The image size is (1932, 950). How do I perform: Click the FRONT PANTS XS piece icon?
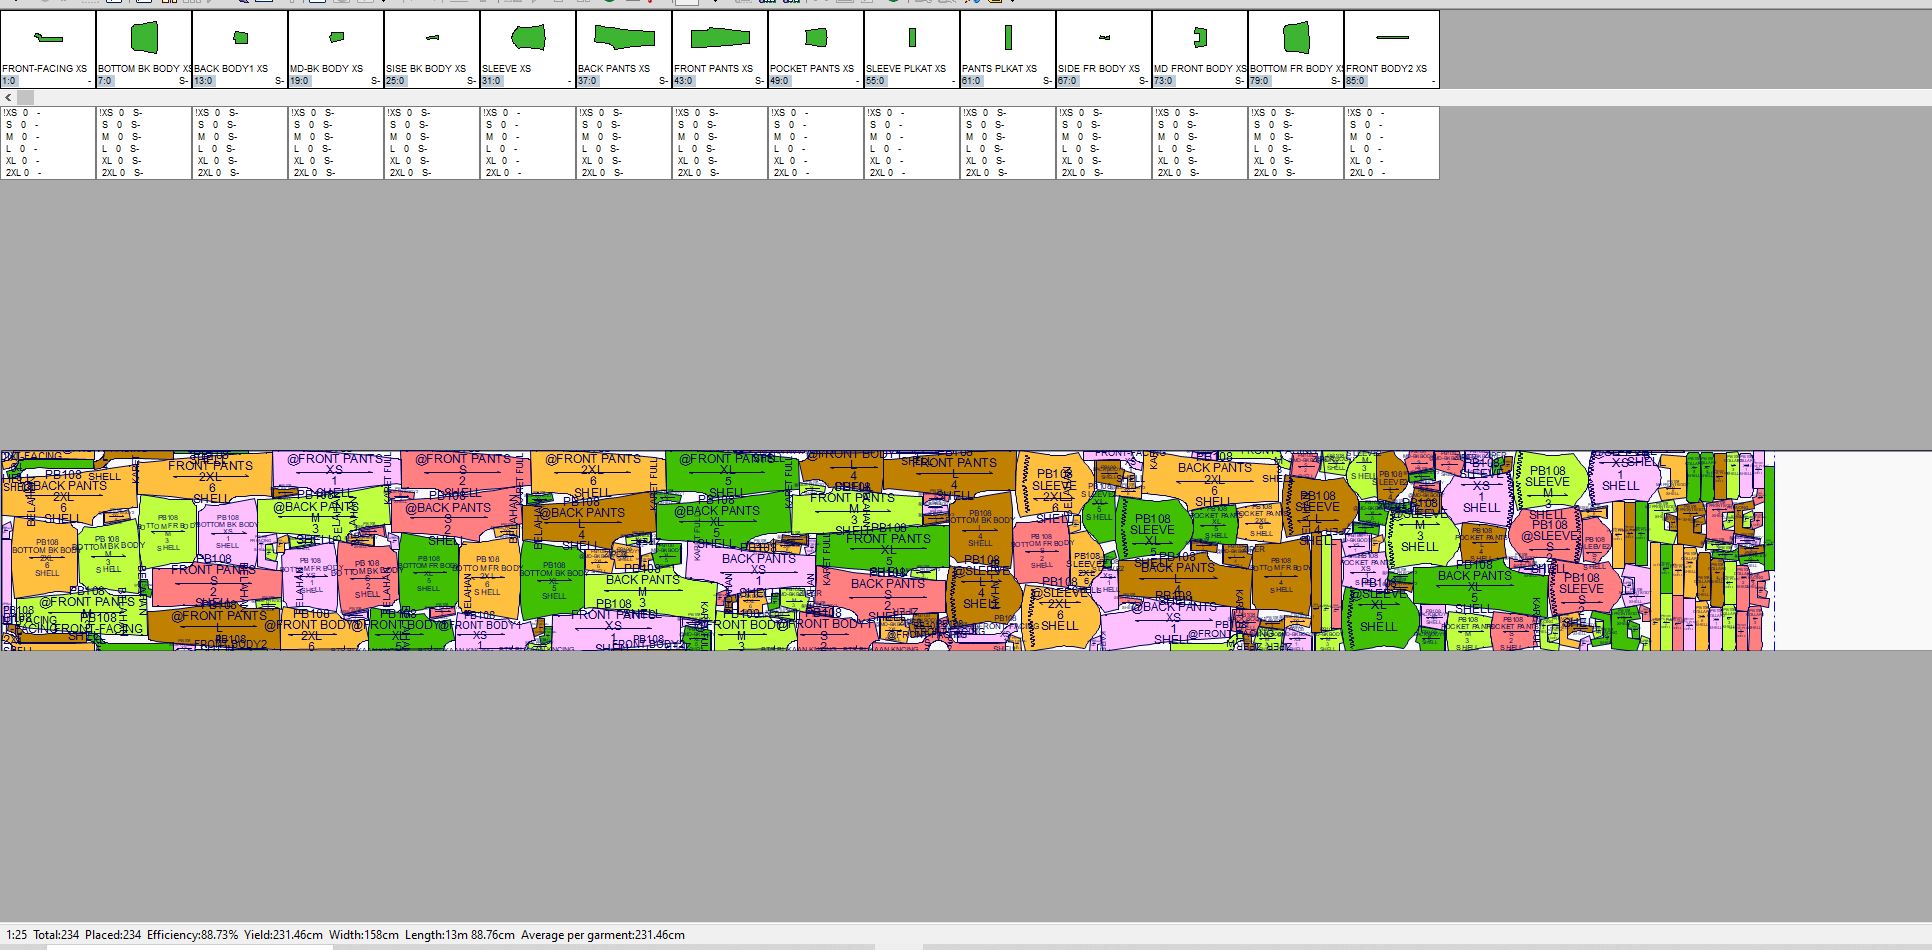720,38
